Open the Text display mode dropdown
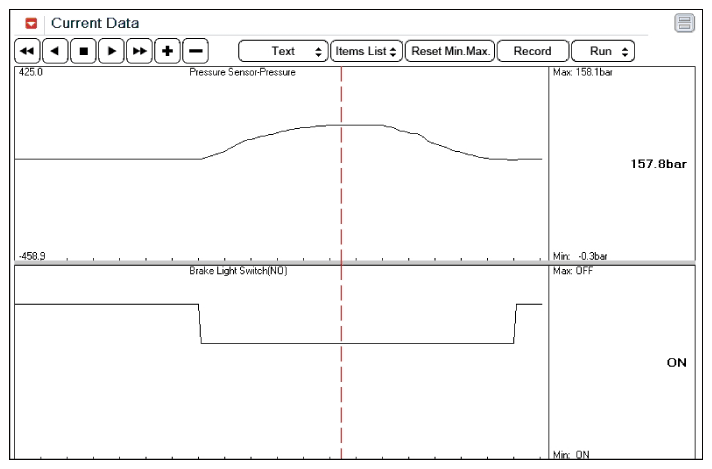The image size is (712, 469). point(283,51)
